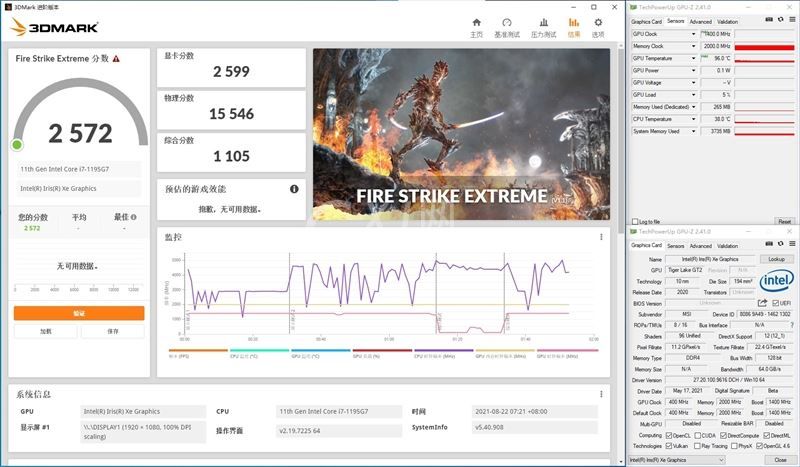
Task: Open the benchmarks section (基准测试)
Action: point(507,28)
